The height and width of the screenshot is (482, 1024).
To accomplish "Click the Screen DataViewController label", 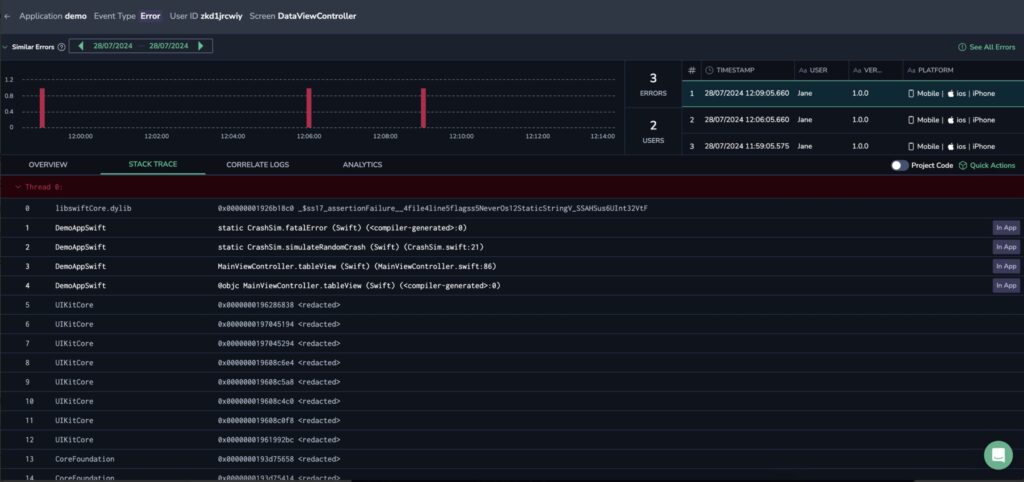I will [x=303, y=16].
